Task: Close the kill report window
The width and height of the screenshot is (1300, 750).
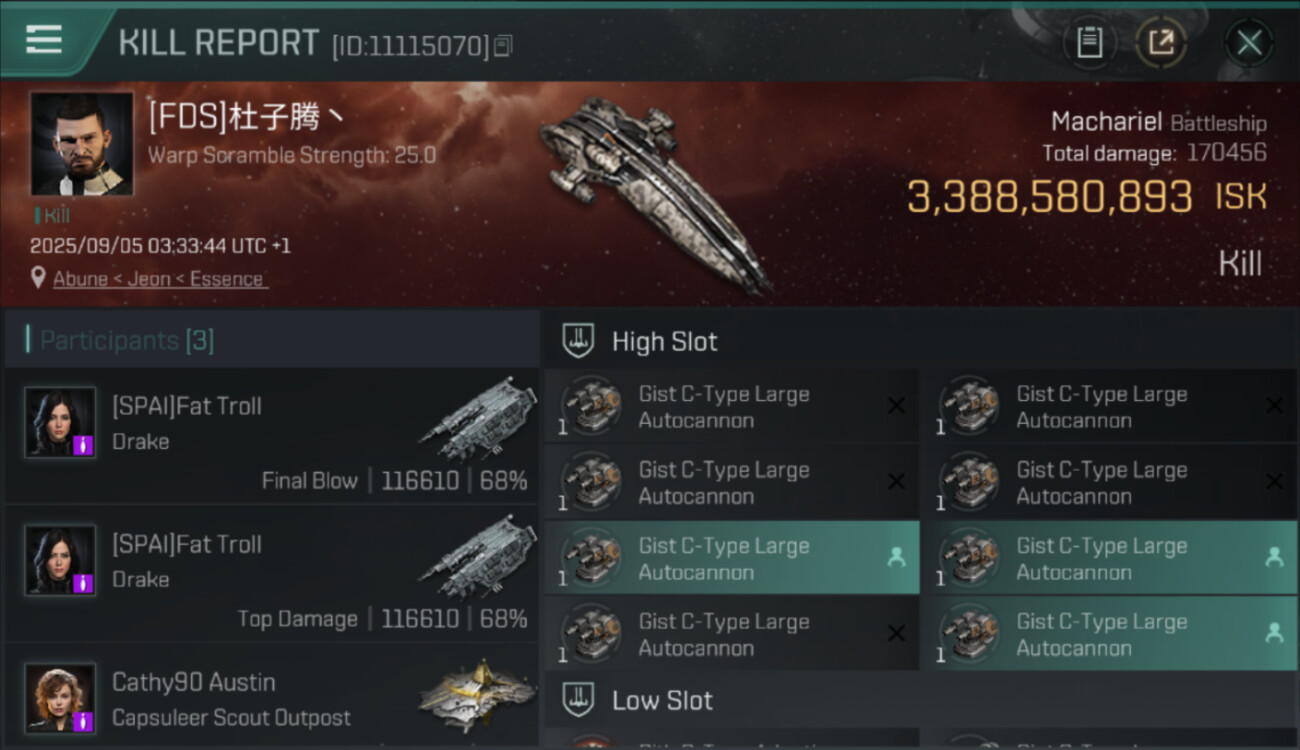Action: point(1249,43)
